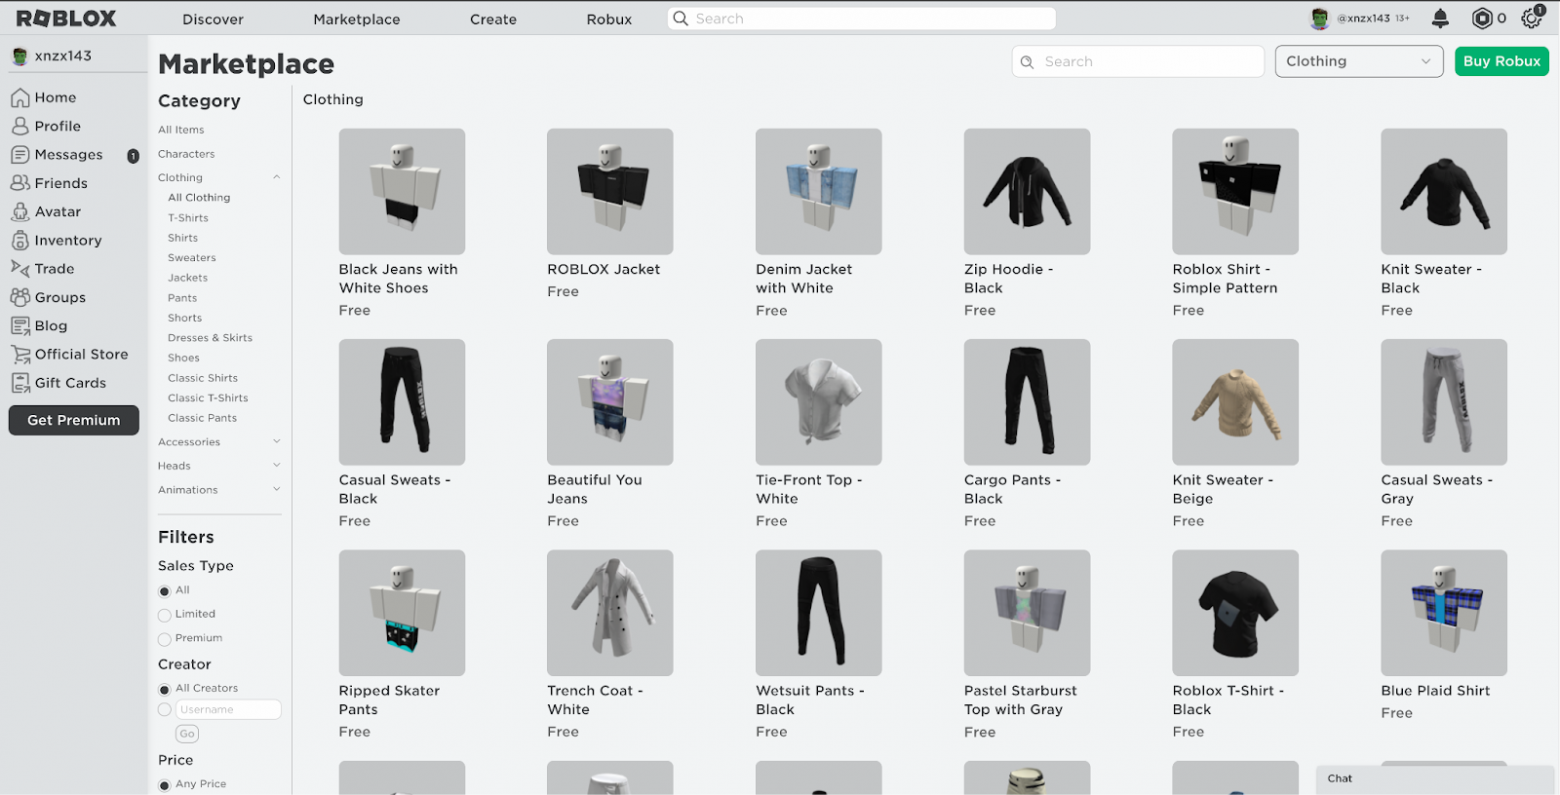Click the Go button under Creator
The height and width of the screenshot is (795, 1560).
click(x=187, y=734)
